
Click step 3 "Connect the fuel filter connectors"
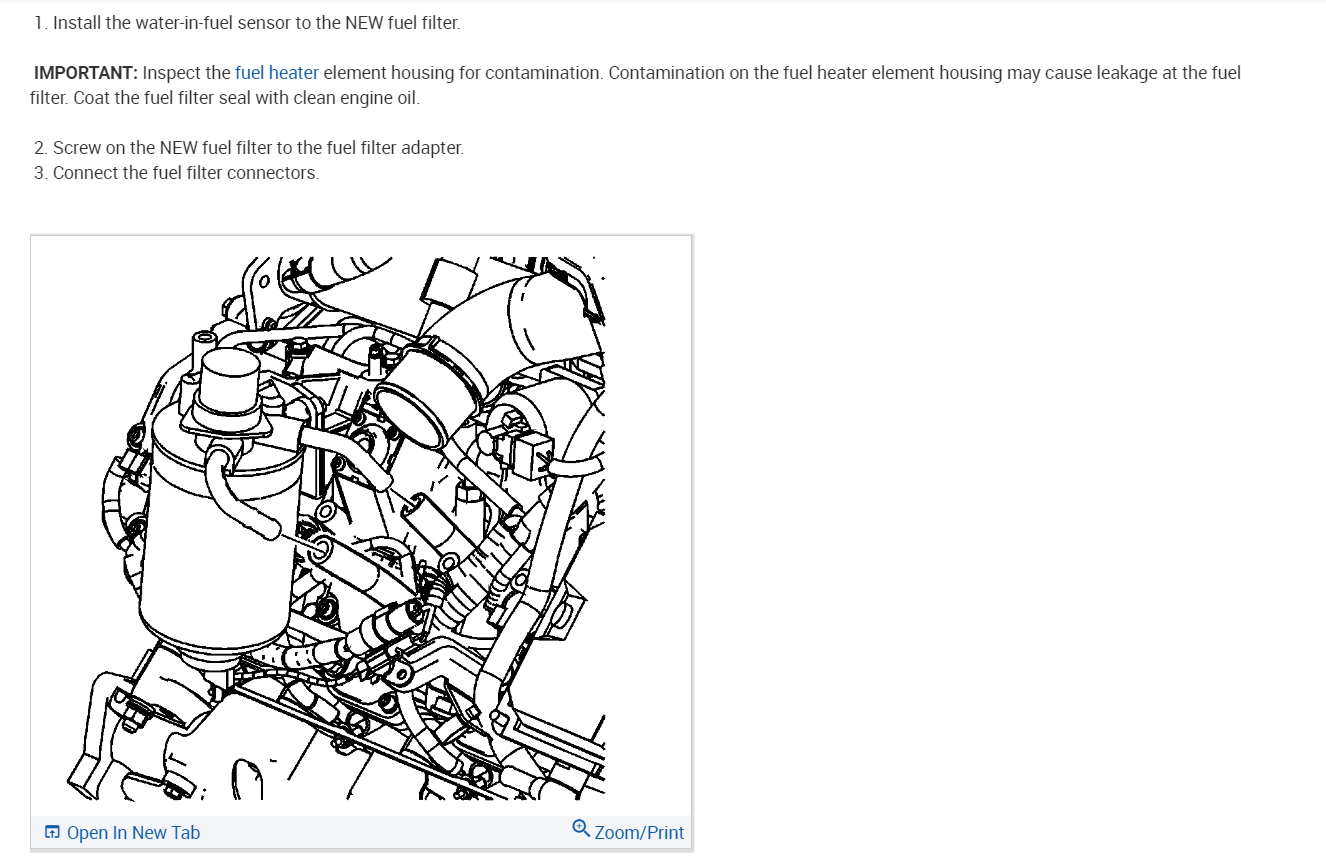(176, 173)
